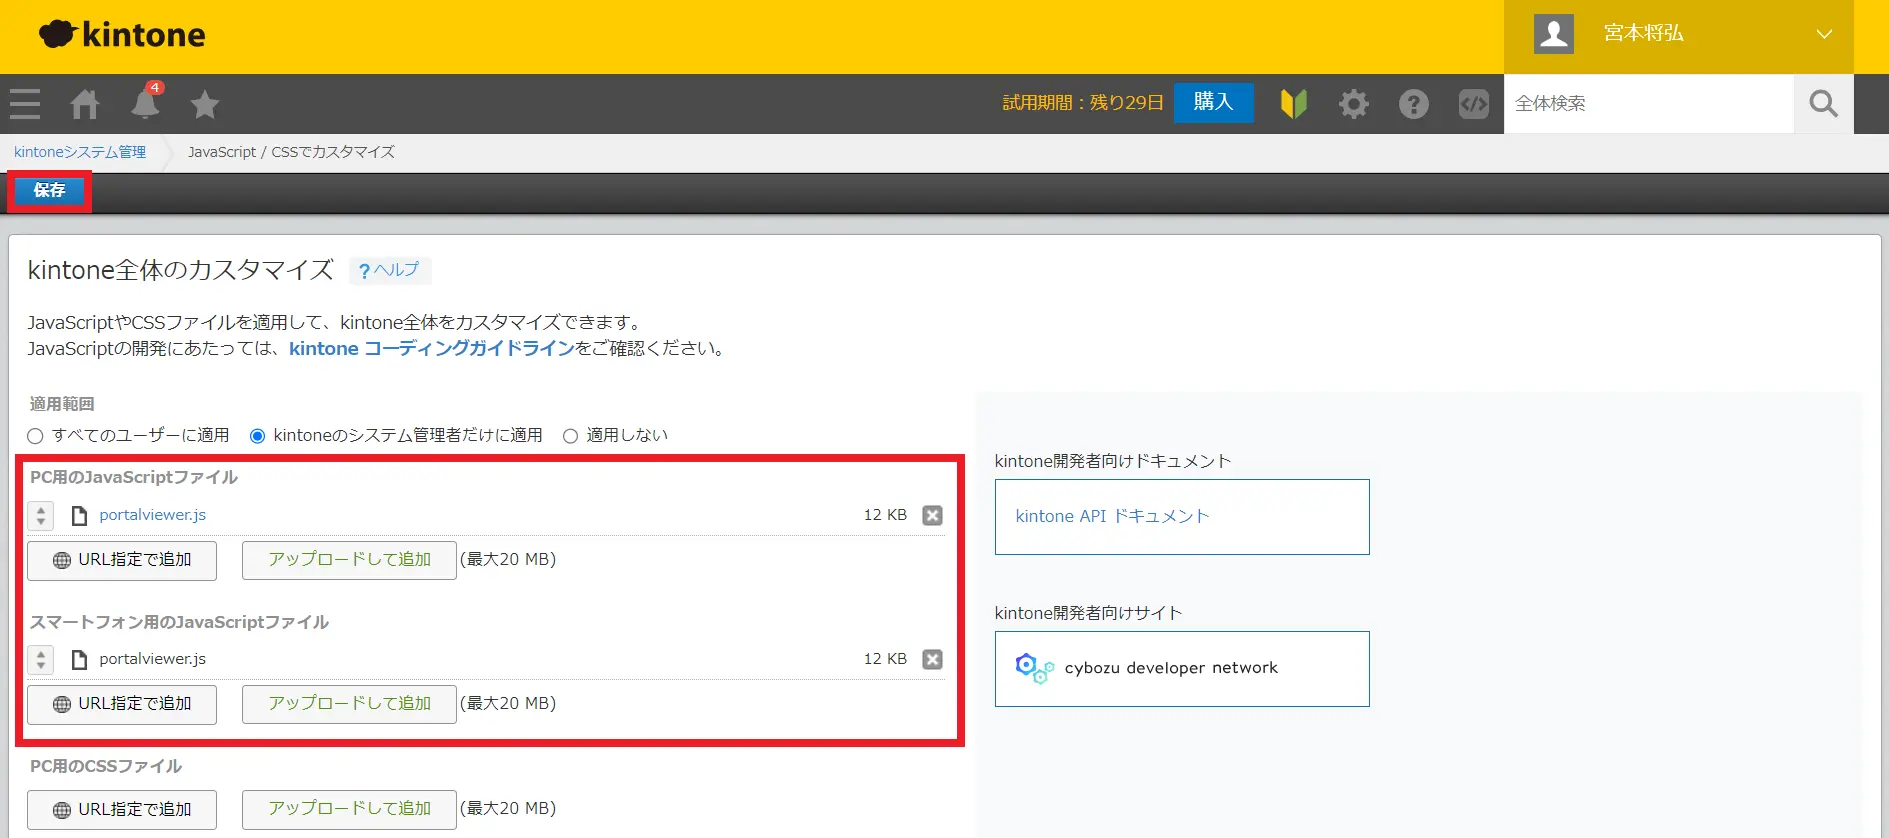Image resolution: width=1889 pixels, height=838 pixels.
Task: Open the favorites star icon
Action: coord(205,104)
